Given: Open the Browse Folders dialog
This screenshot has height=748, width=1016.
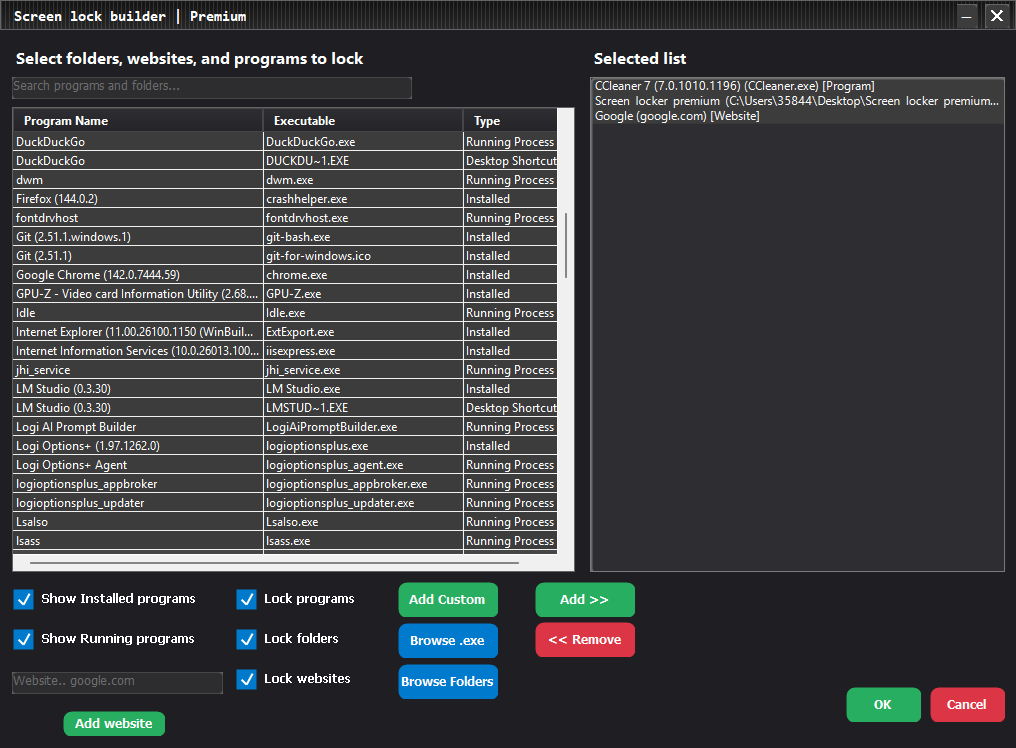Looking at the screenshot, I should pos(447,681).
